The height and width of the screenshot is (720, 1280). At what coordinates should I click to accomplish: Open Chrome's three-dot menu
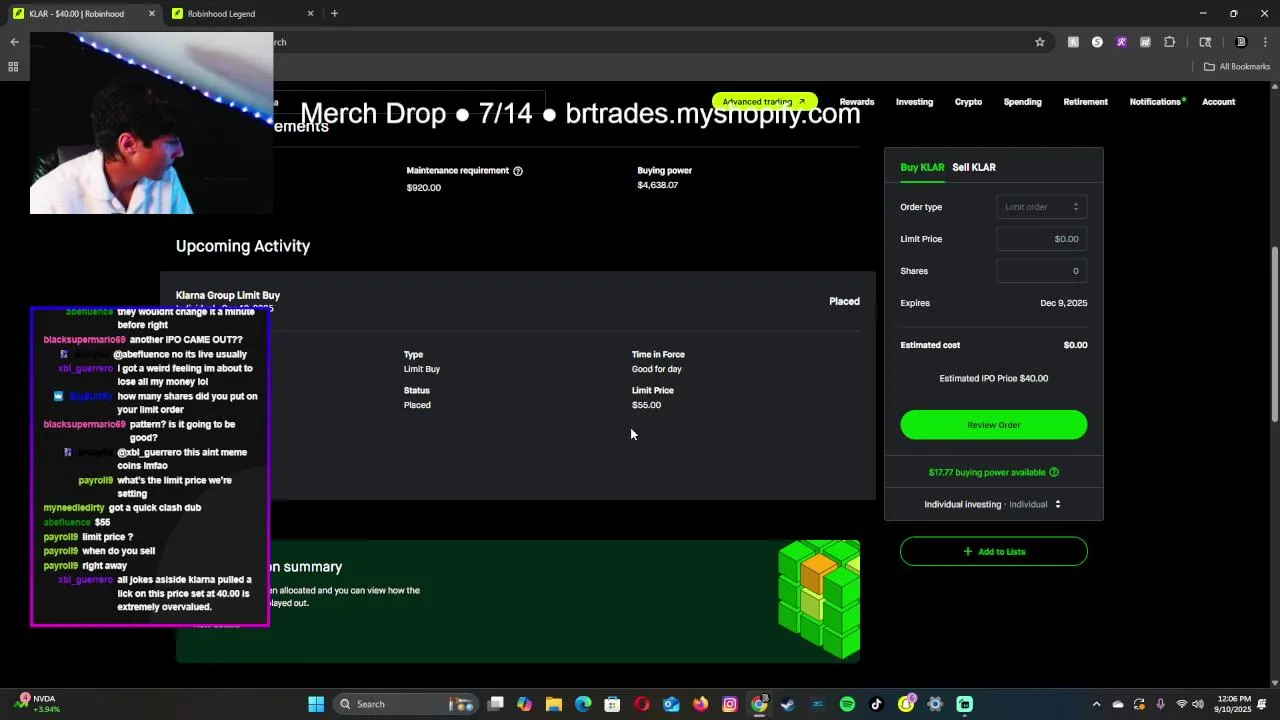tap(1265, 42)
